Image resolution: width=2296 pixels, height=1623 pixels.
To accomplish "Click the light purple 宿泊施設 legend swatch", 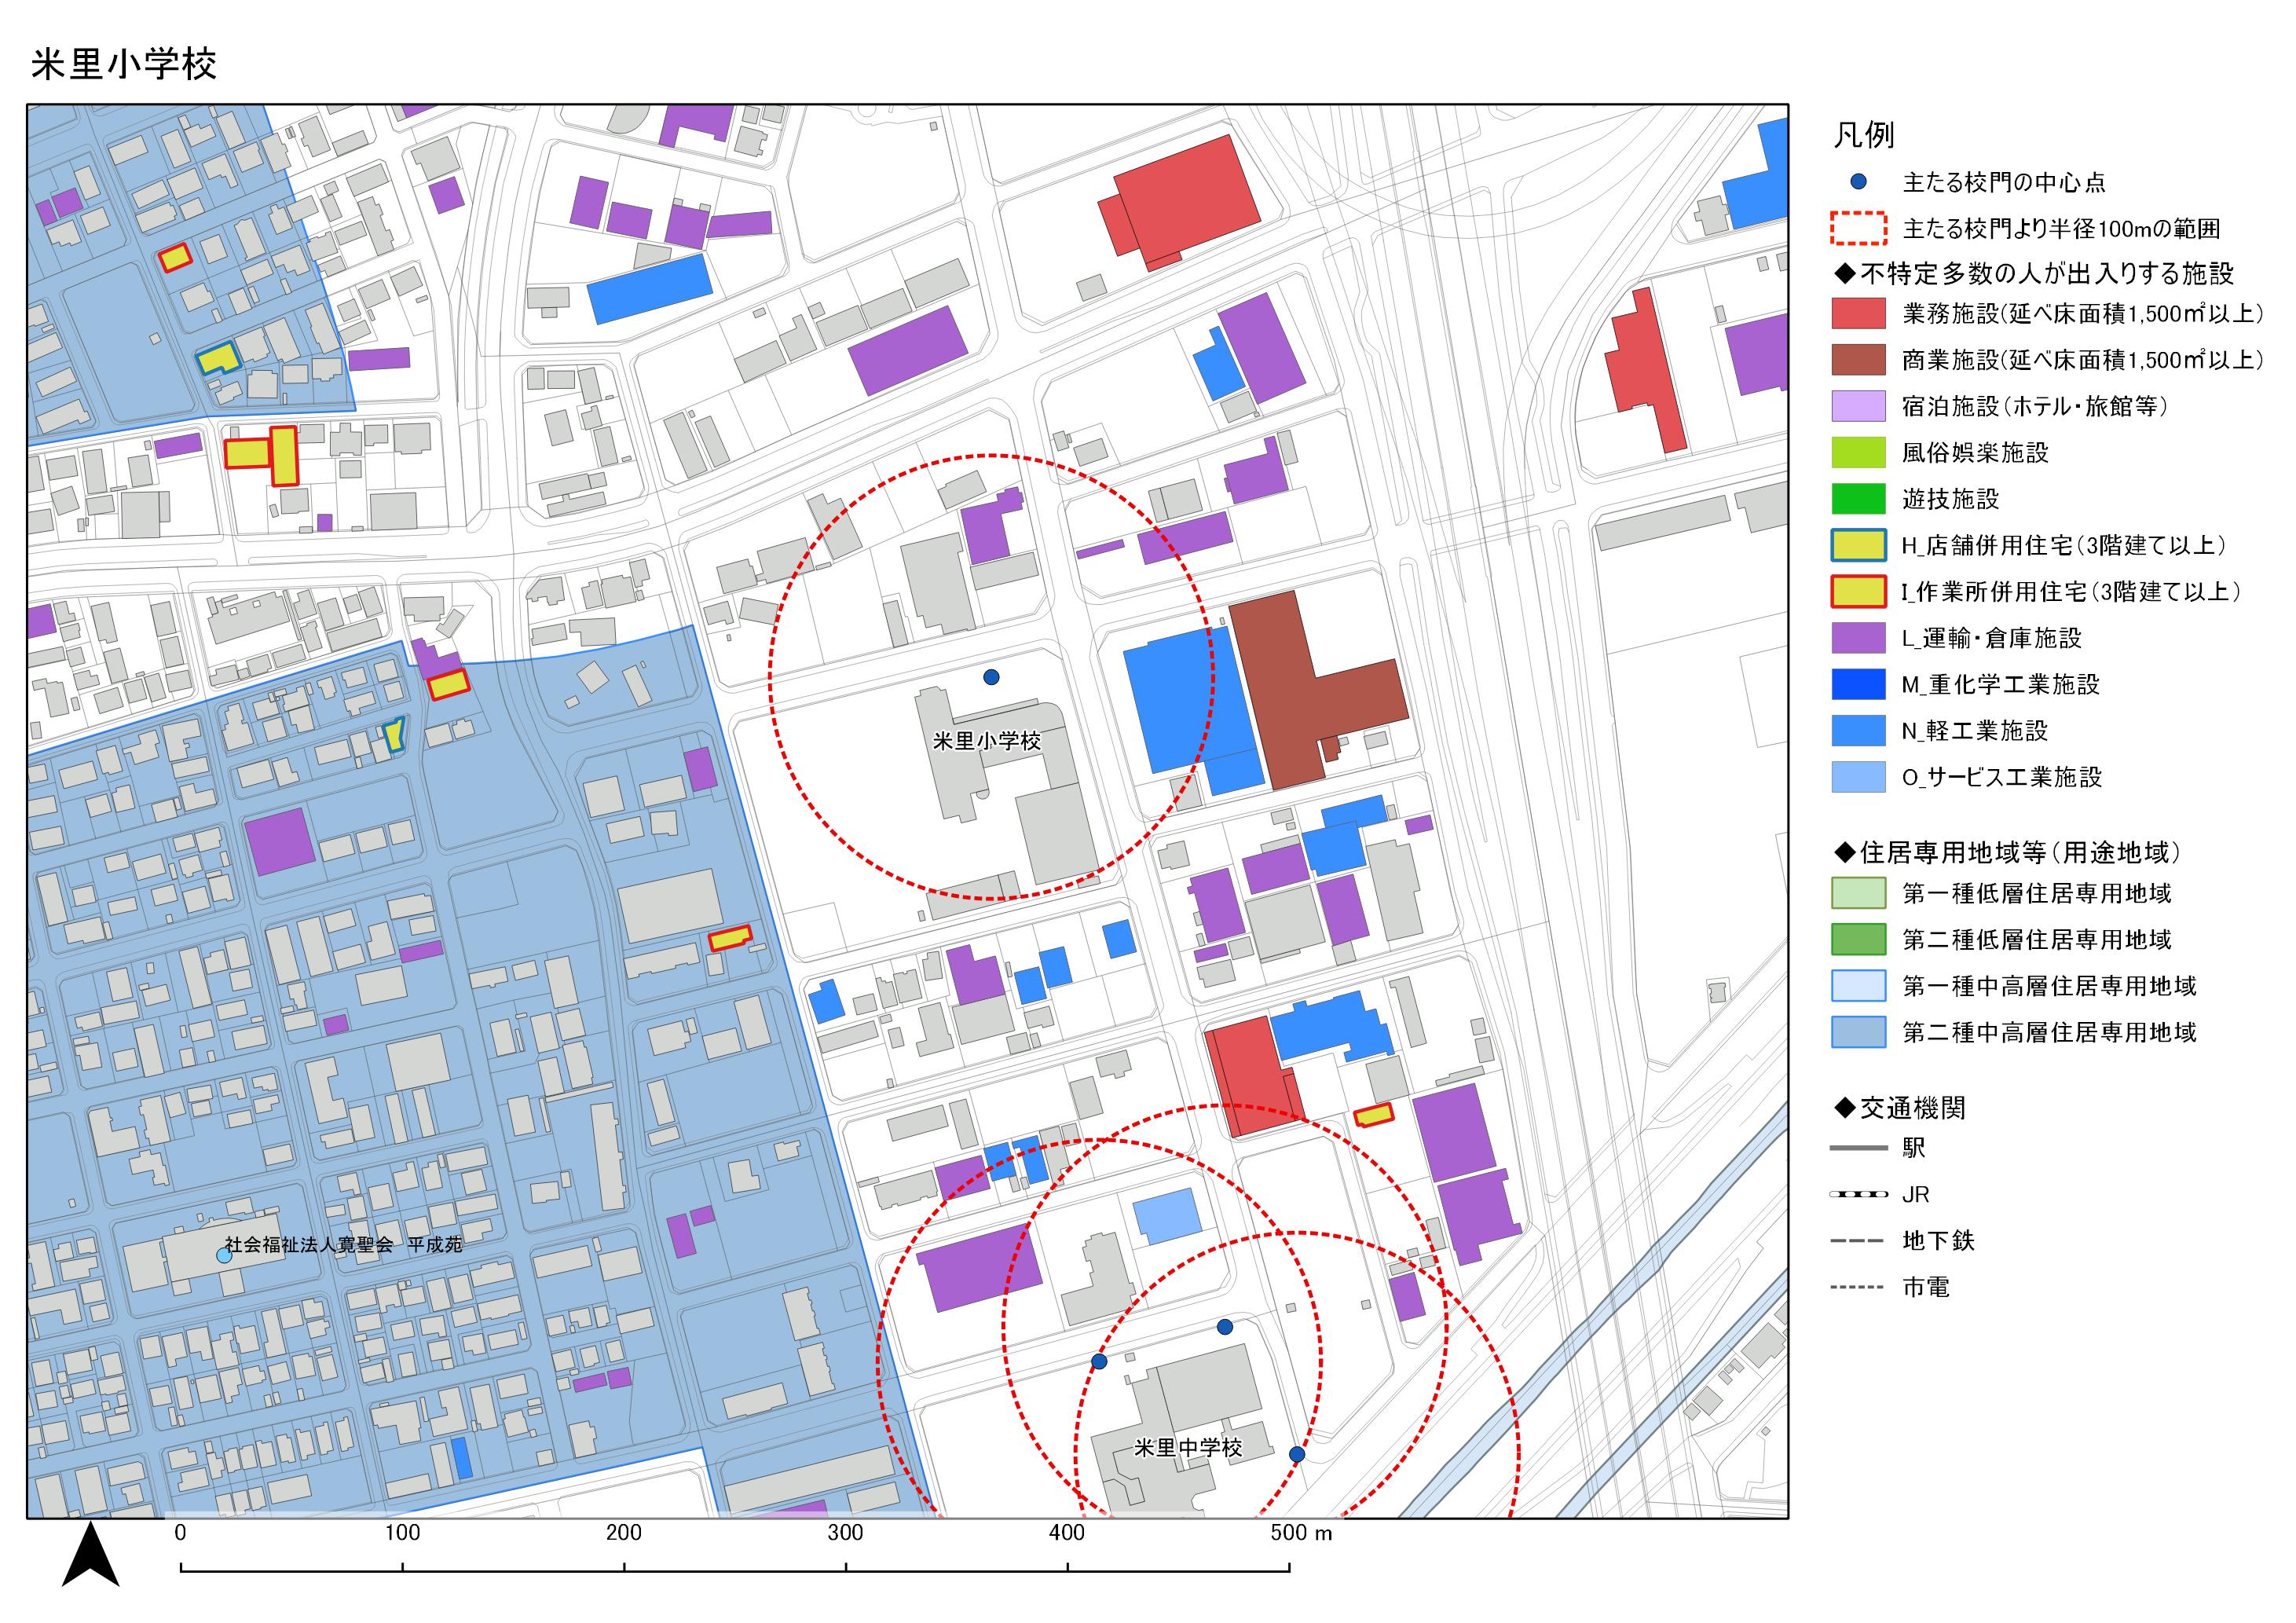I will point(1858,406).
